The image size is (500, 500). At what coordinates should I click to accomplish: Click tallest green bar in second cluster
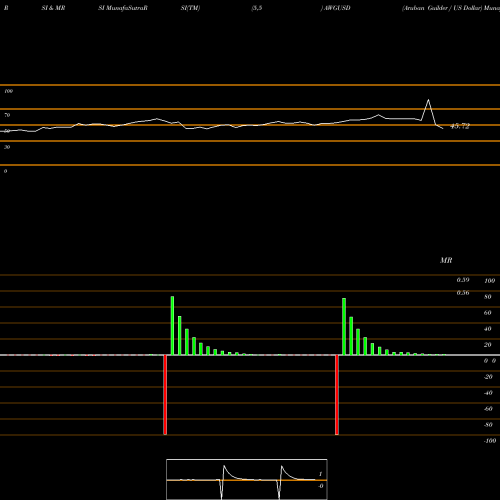344,327
